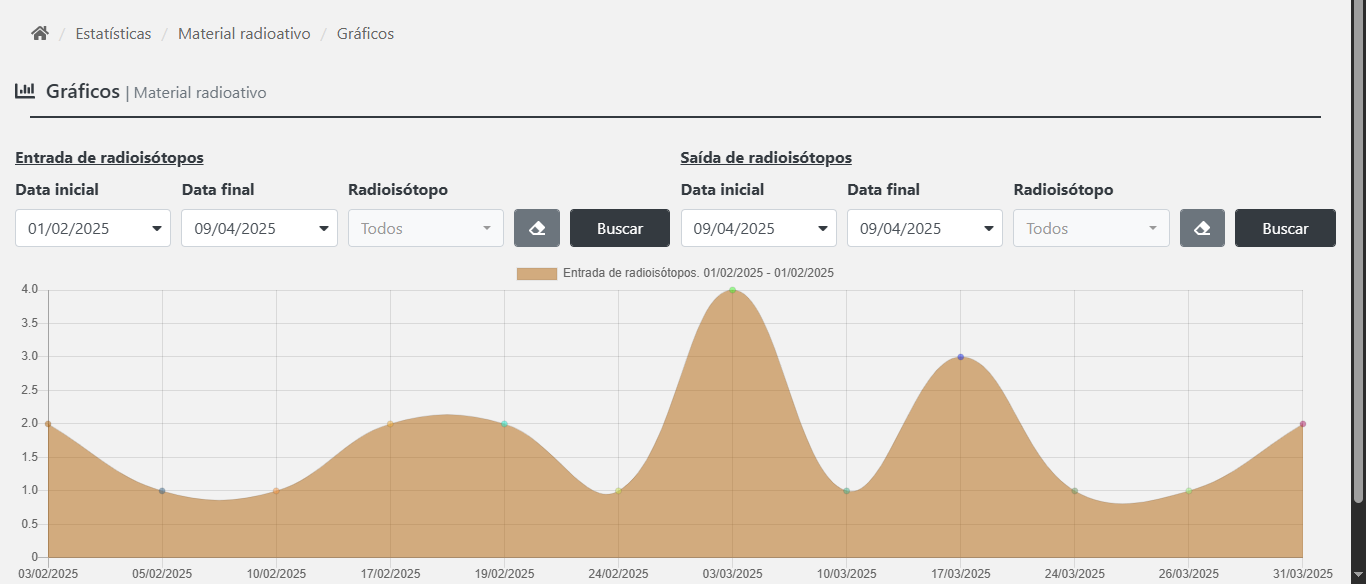Click the bar chart icon beside Gráficos title
1366x584 pixels.
pos(24,90)
